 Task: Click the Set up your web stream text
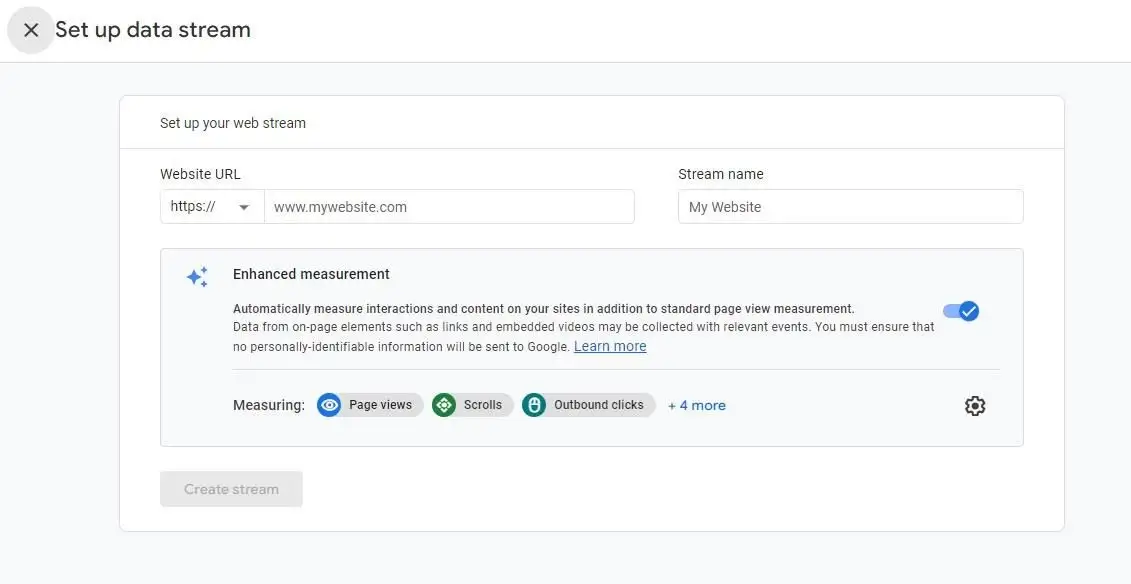(x=233, y=123)
